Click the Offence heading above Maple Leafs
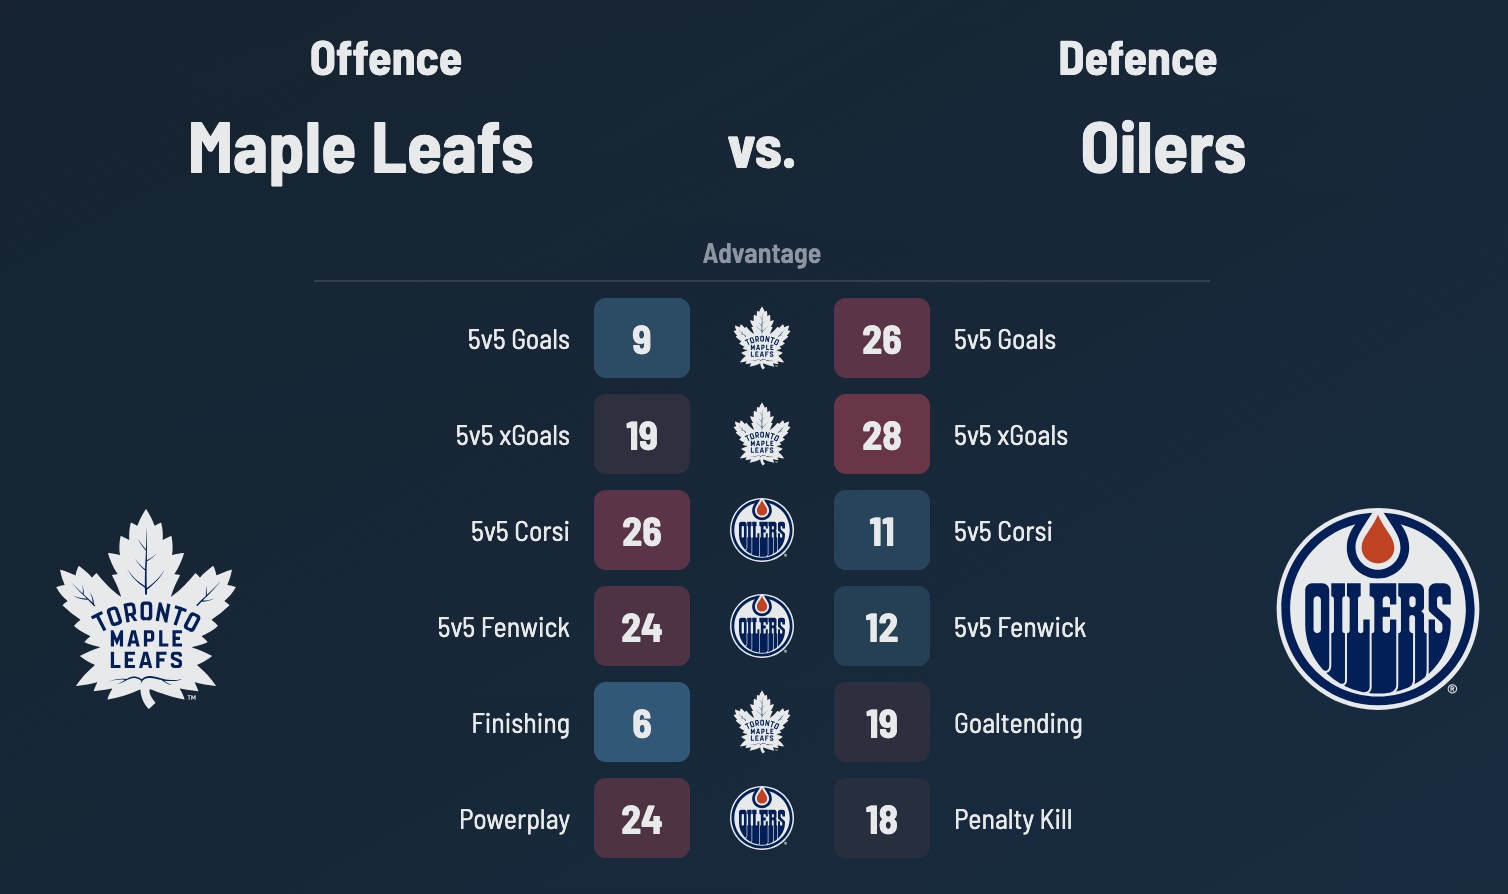Viewport: 1508px width, 894px height. pos(386,59)
